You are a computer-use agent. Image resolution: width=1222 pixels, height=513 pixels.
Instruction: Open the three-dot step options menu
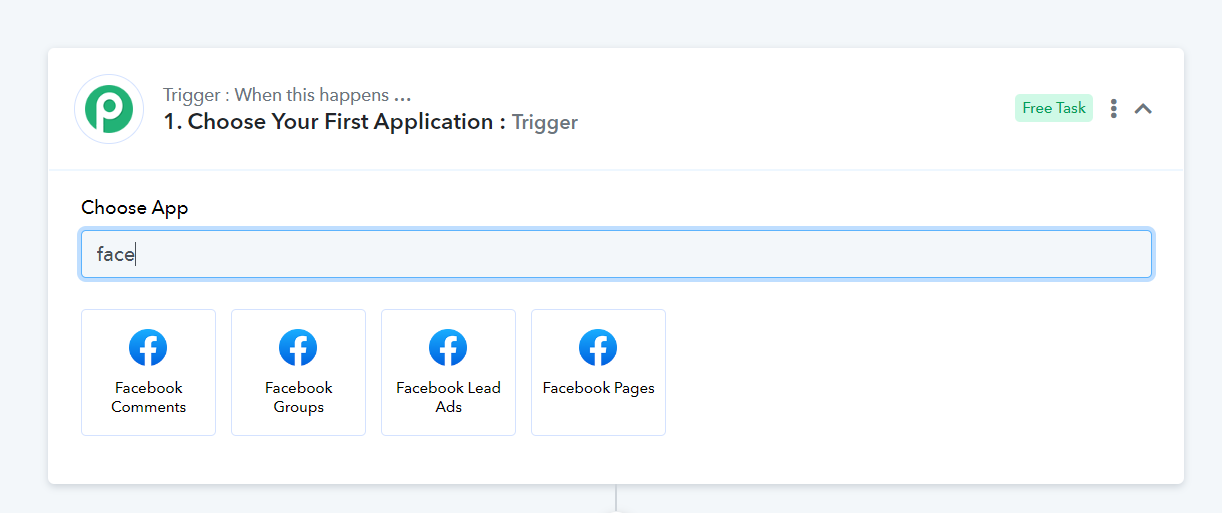click(1113, 109)
